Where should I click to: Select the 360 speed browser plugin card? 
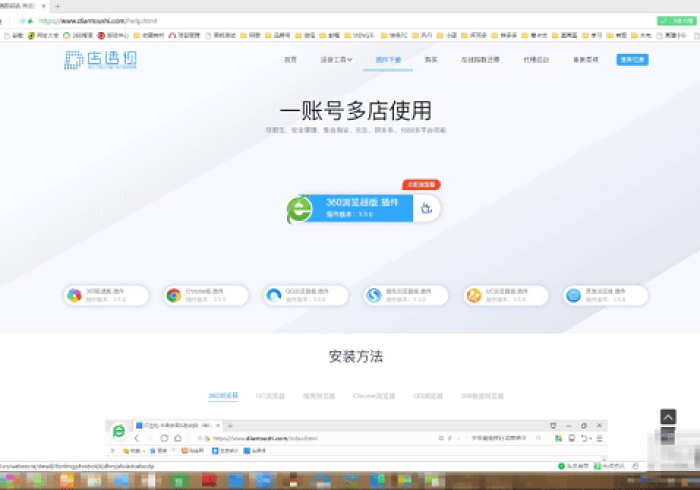click(x=106, y=295)
